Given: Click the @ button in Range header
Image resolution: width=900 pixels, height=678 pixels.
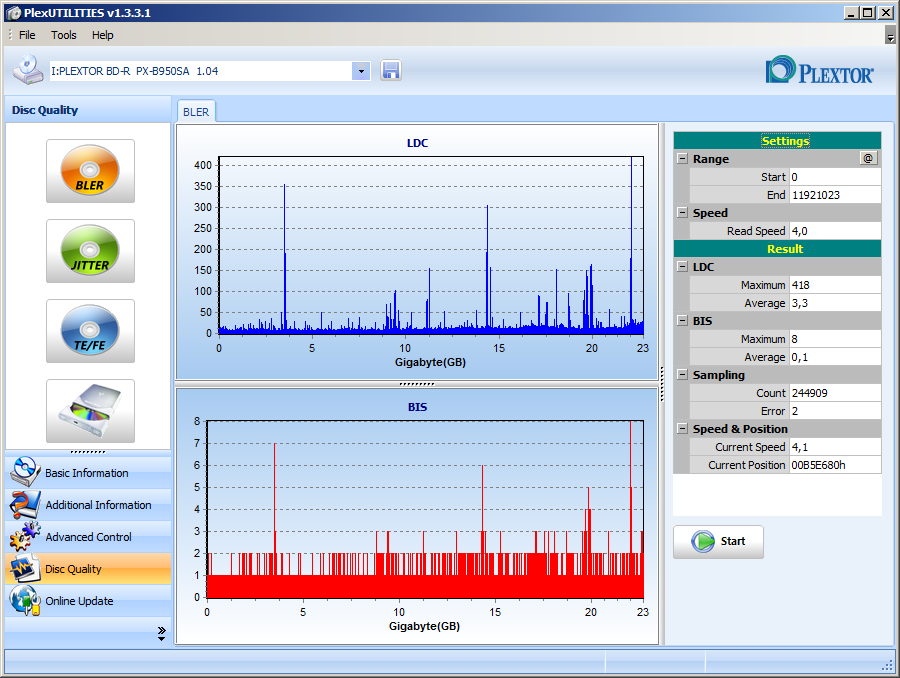Looking at the screenshot, I should click(868, 158).
